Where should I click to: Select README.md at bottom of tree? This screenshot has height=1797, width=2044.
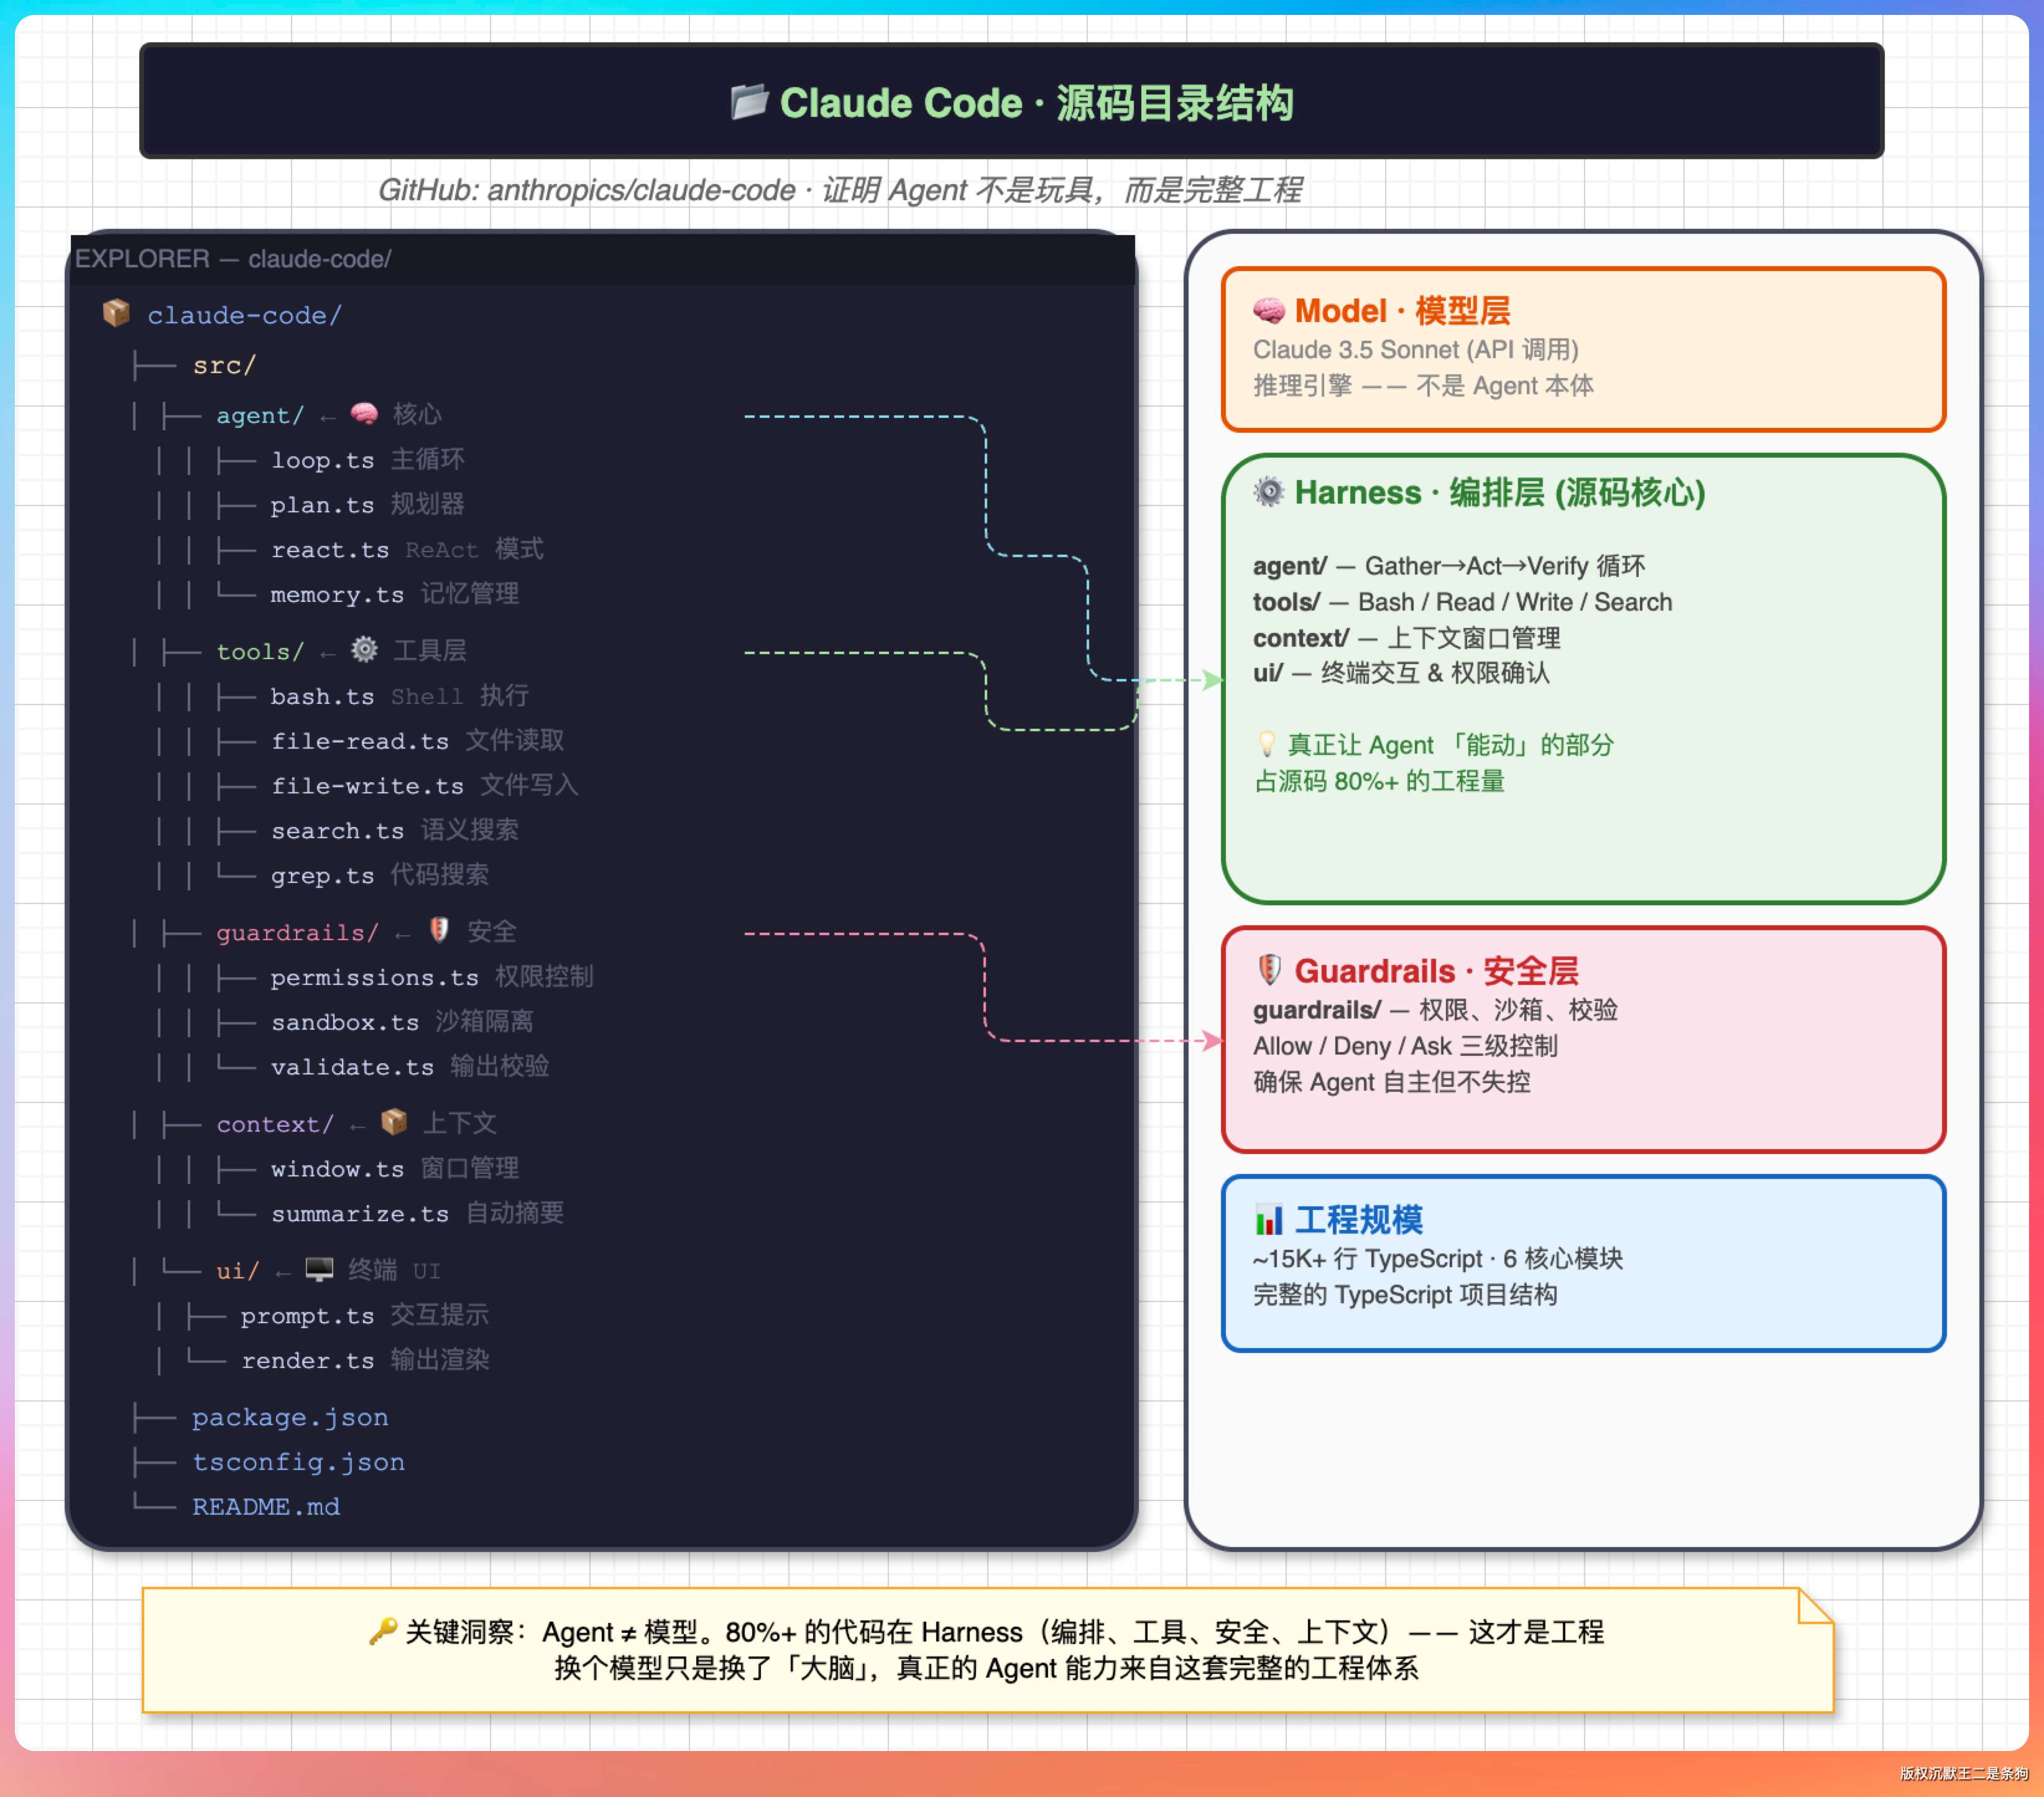click(266, 1506)
